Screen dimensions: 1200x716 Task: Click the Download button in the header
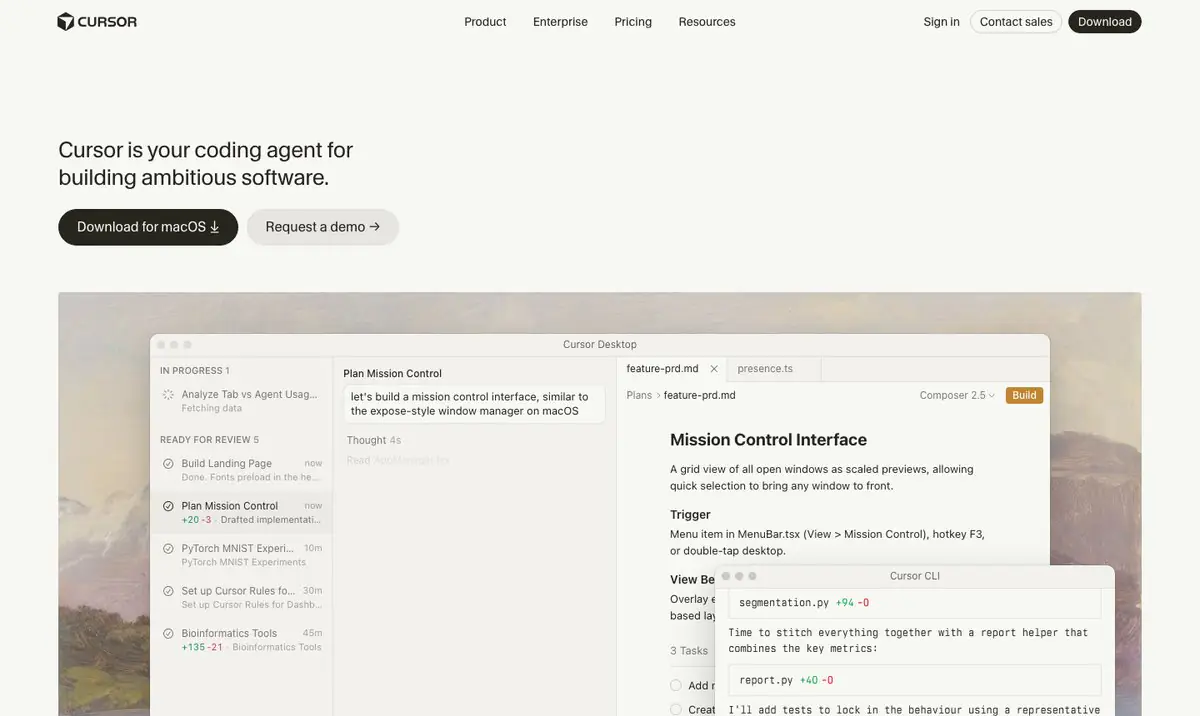pos(1105,22)
